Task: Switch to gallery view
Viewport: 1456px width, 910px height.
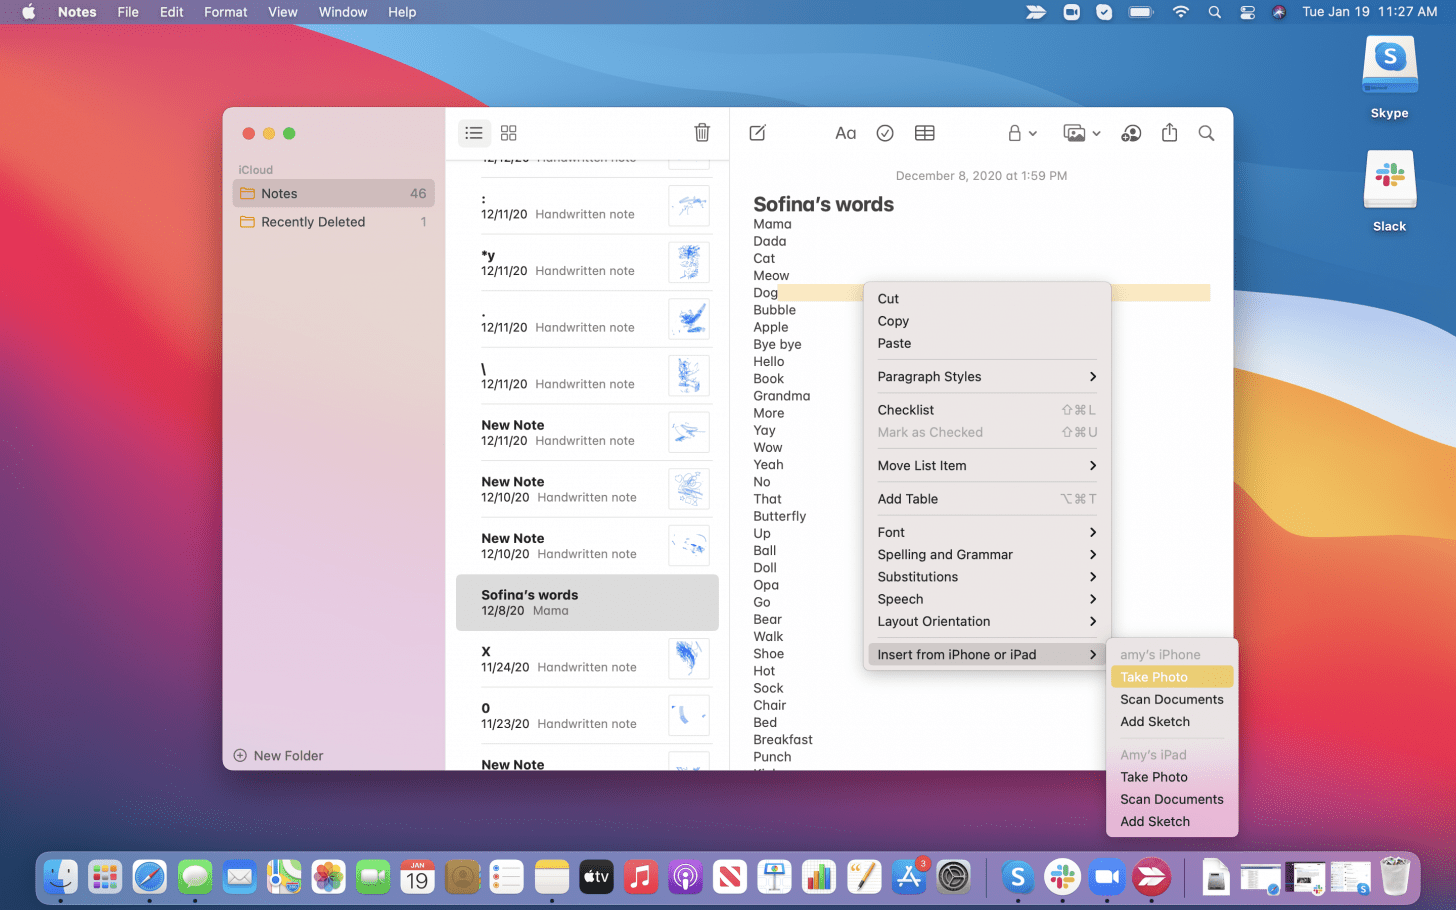Action: 509,133
